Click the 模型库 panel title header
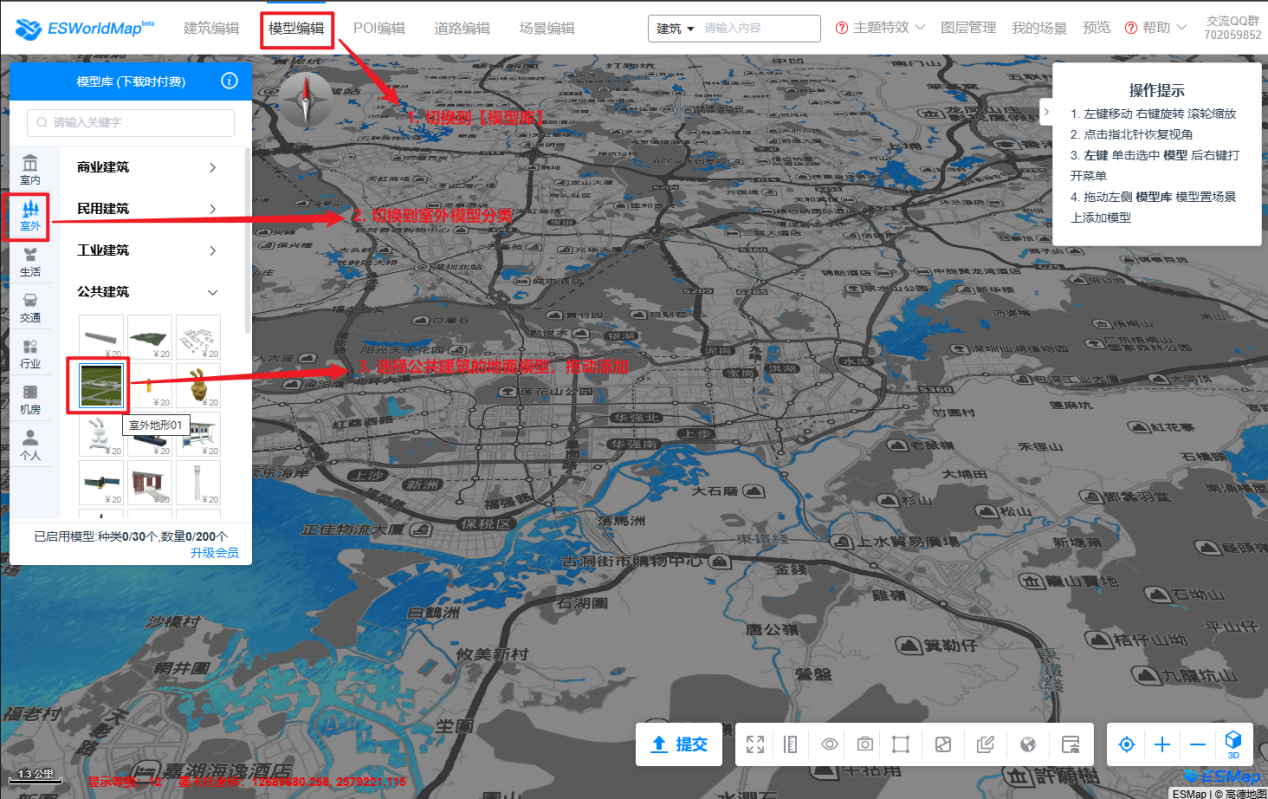Screen dimensions: 1268x799 coord(131,81)
